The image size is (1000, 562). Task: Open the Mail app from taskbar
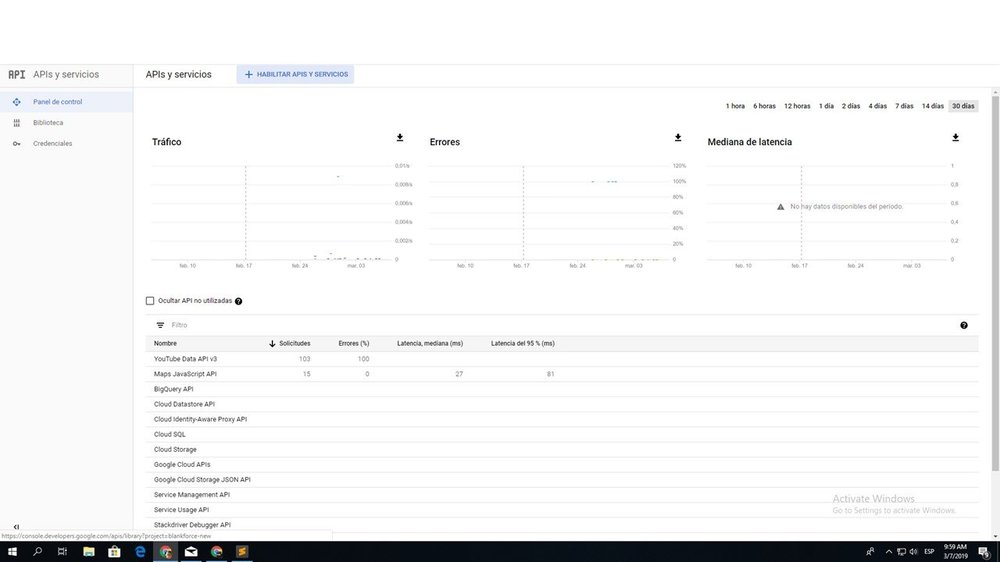coord(191,552)
